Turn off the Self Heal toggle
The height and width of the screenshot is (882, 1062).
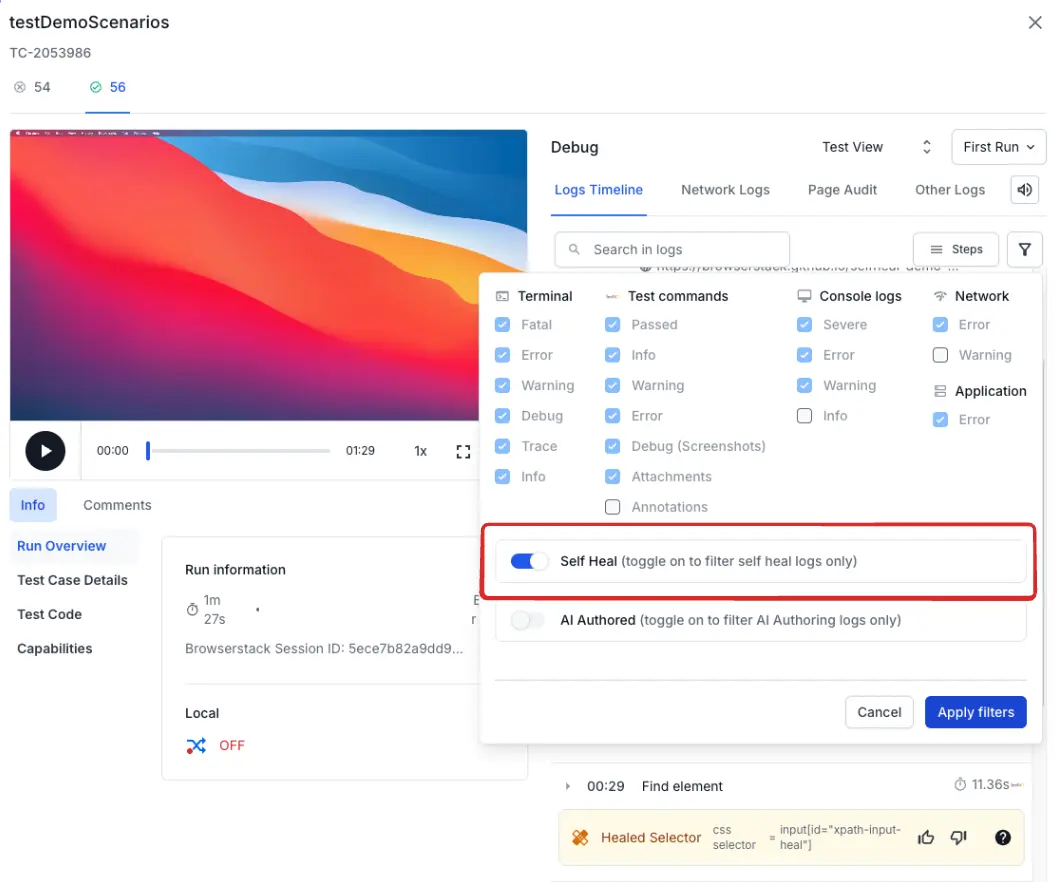[x=529, y=561]
